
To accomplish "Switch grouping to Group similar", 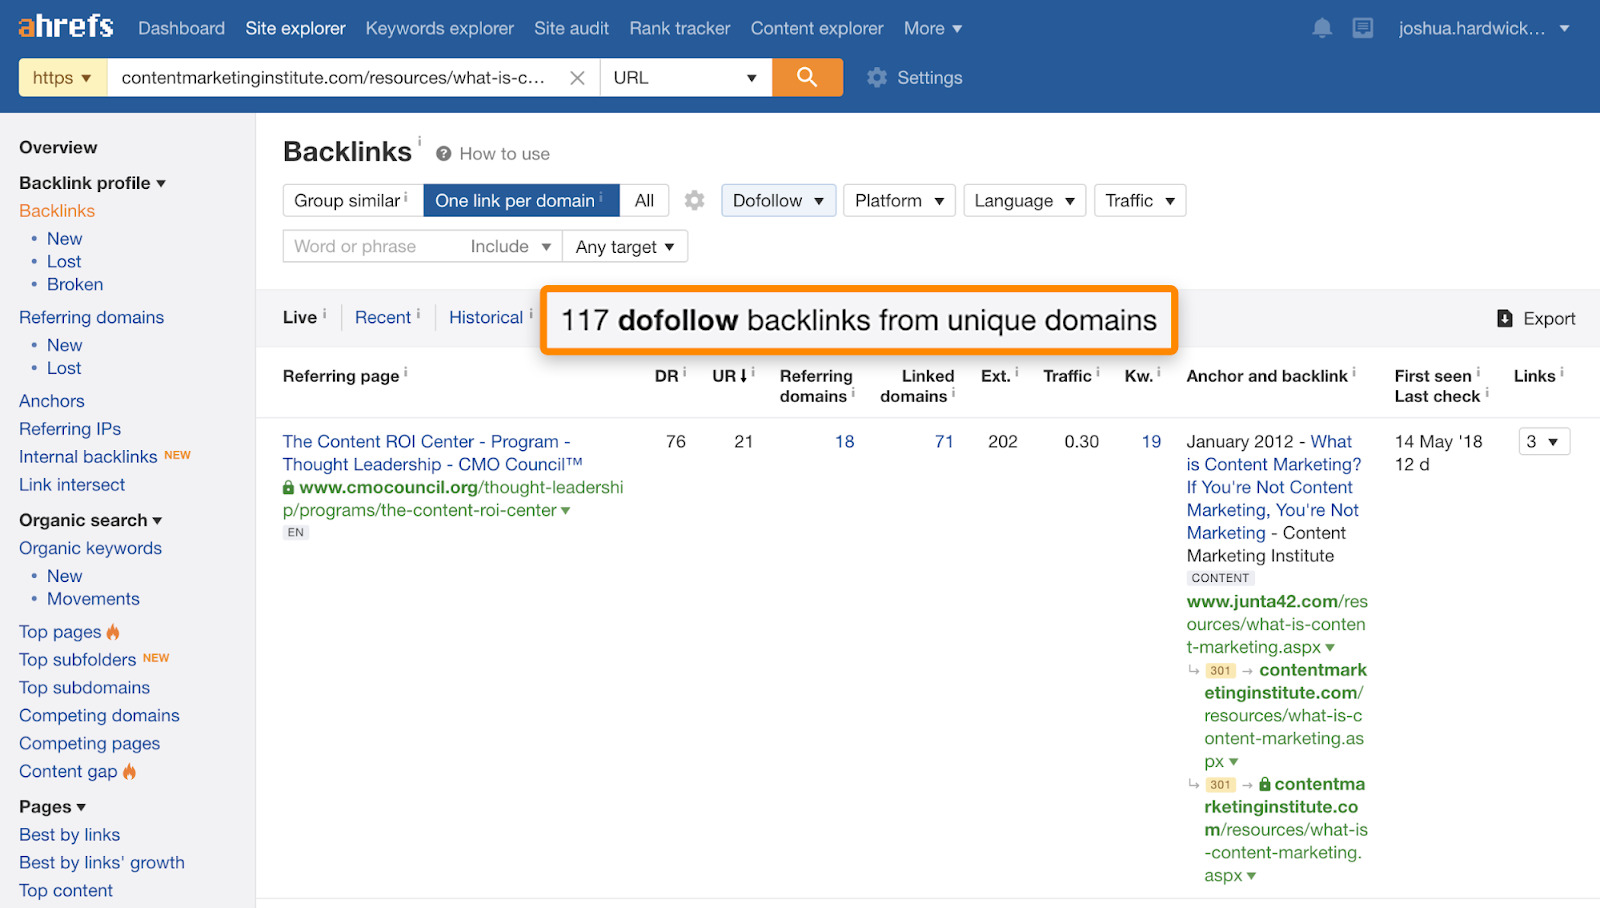I will [x=348, y=200].
